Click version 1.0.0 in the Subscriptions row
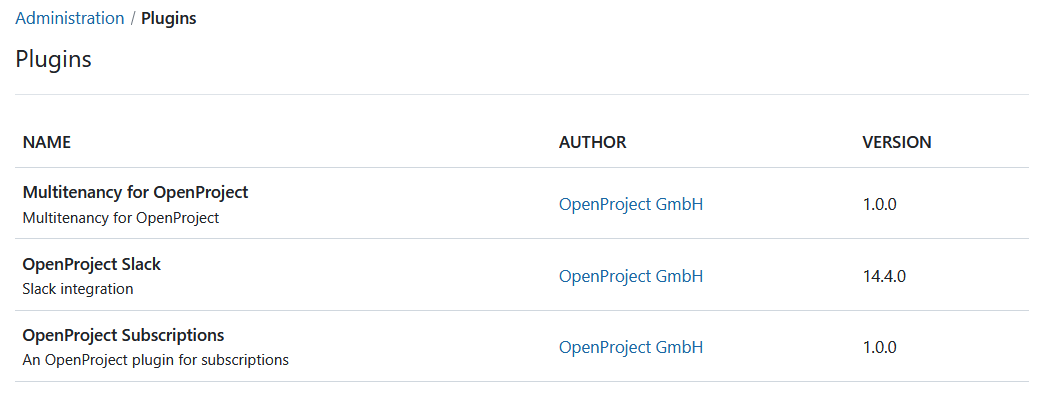The height and width of the screenshot is (412, 1042). [x=879, y=347]
